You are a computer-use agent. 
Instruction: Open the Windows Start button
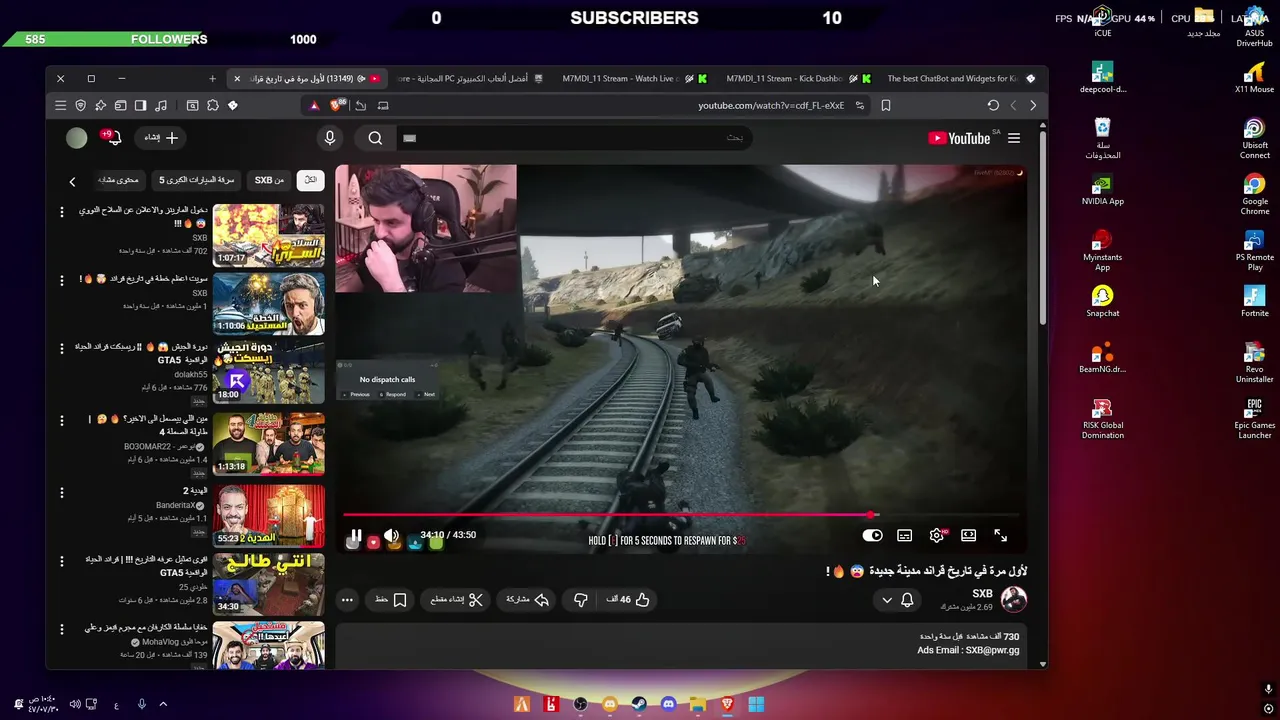click(x=756, y=704)
